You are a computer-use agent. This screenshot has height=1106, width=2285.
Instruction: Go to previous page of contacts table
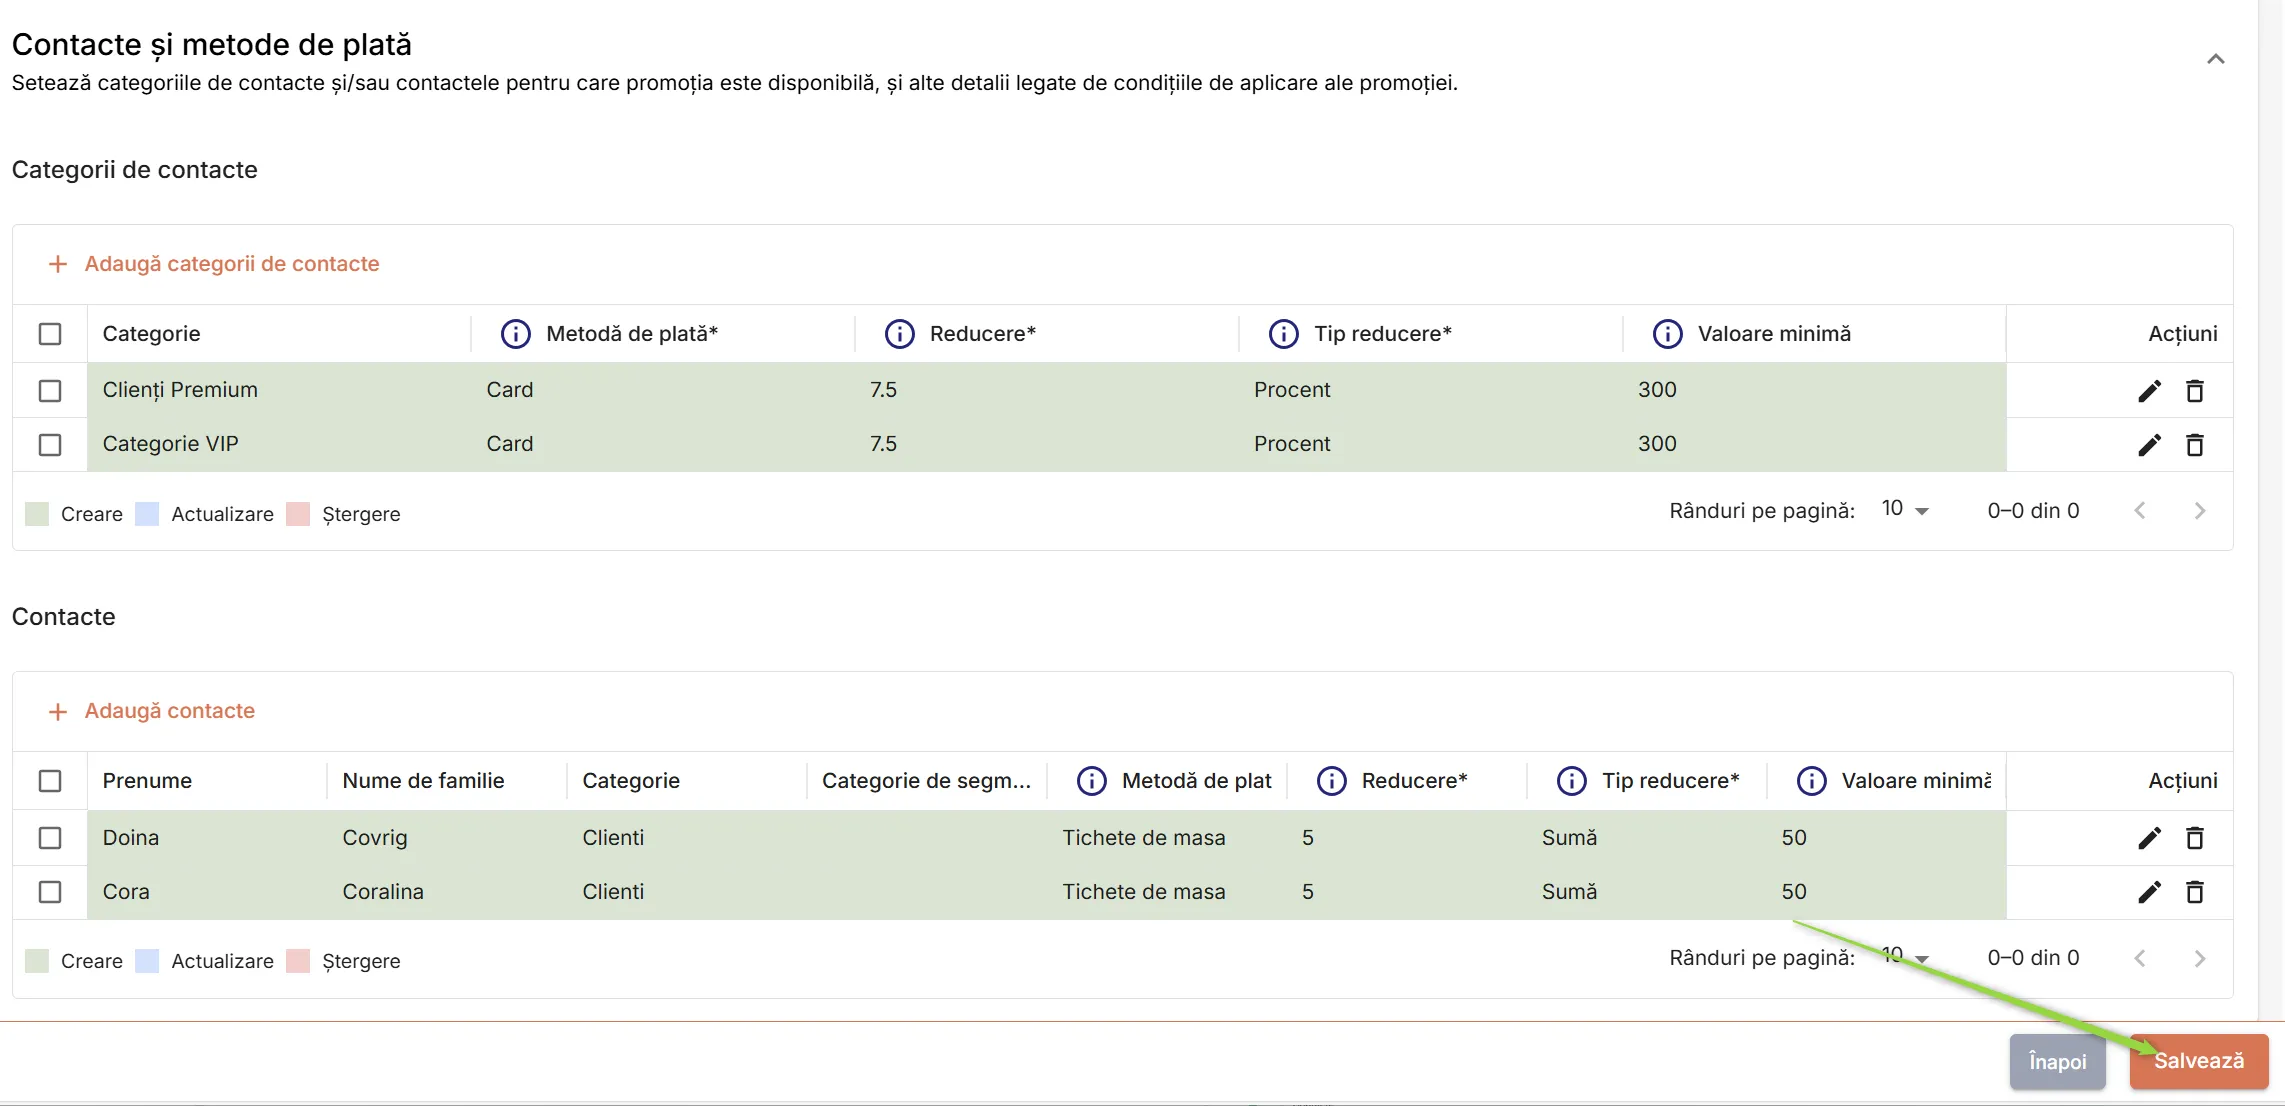click(x=2140, y=958)
